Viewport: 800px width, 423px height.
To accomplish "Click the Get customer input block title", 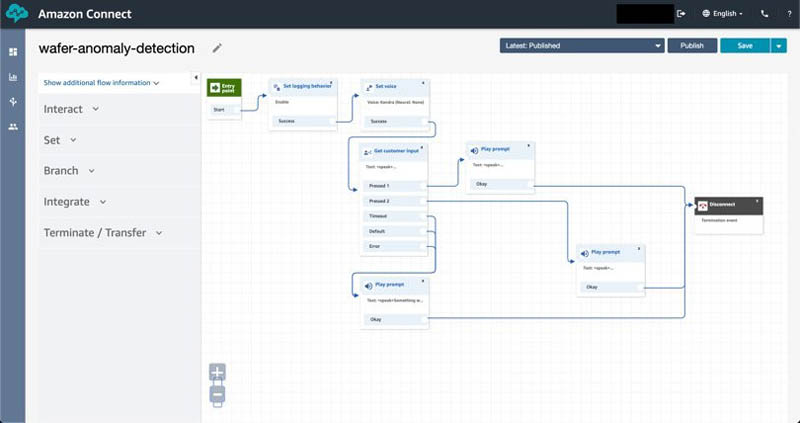I will click(396, 151).
